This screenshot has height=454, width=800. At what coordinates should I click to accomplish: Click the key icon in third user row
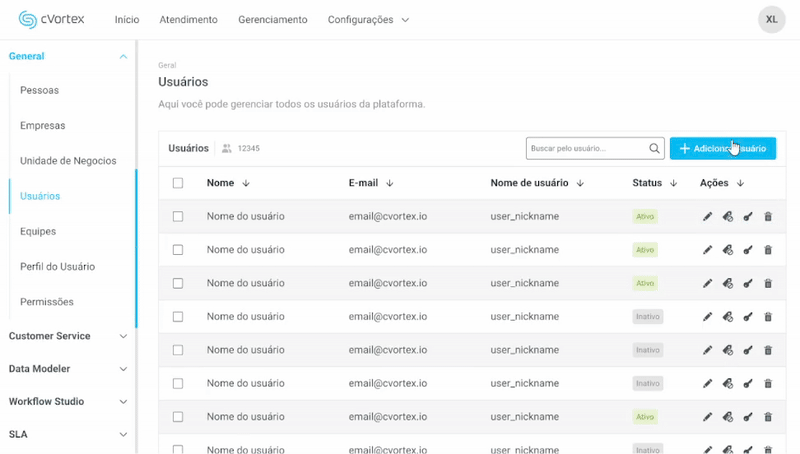[x=748, y=284]
